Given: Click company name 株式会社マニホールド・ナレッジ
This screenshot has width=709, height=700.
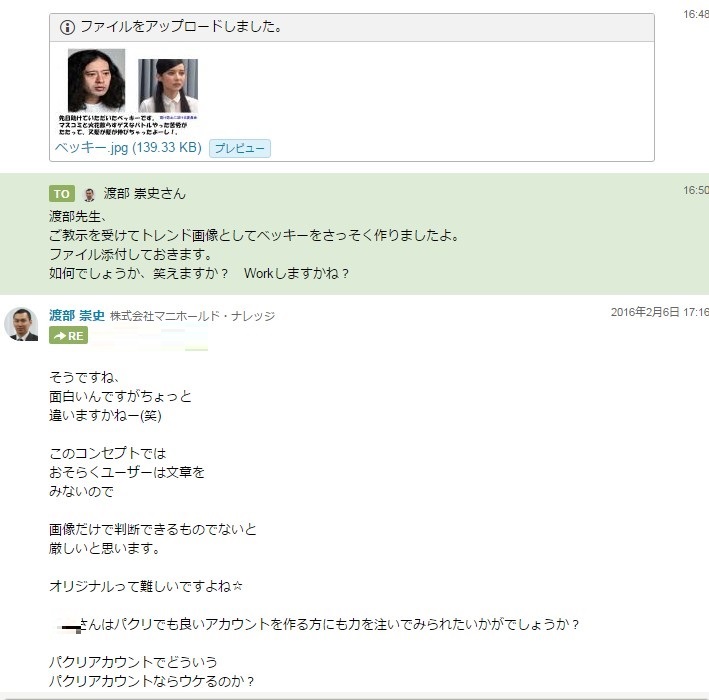Looking at the screenshot, I should point(192,316).
